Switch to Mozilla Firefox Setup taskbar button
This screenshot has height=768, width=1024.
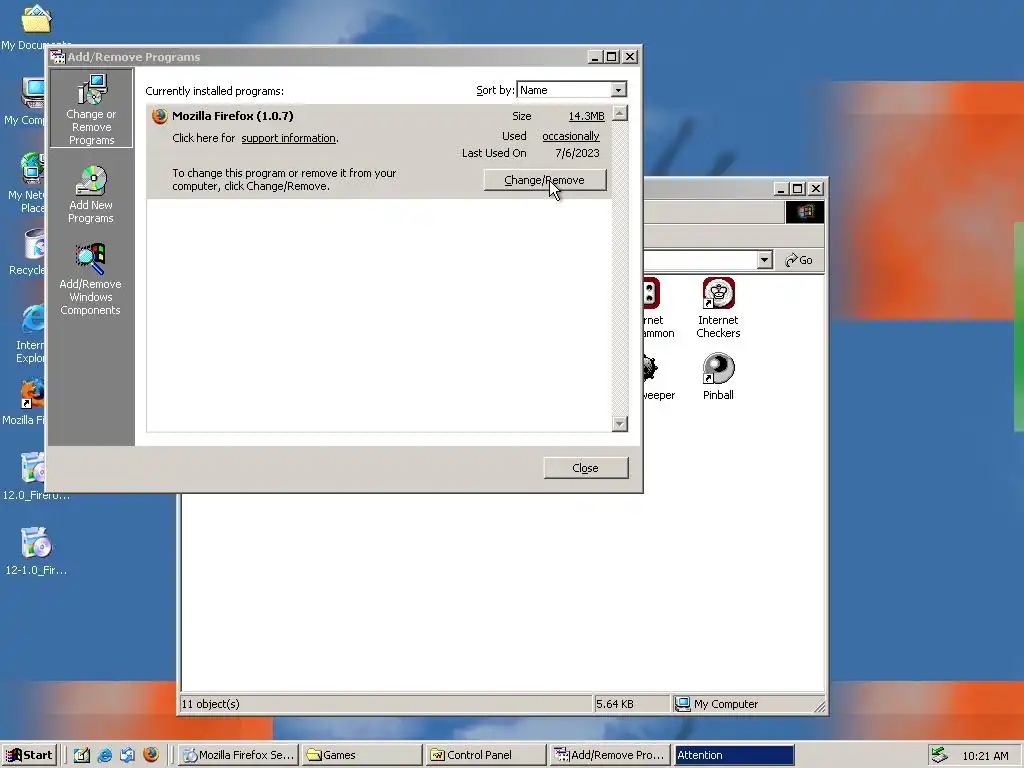[x=238, y=755]
